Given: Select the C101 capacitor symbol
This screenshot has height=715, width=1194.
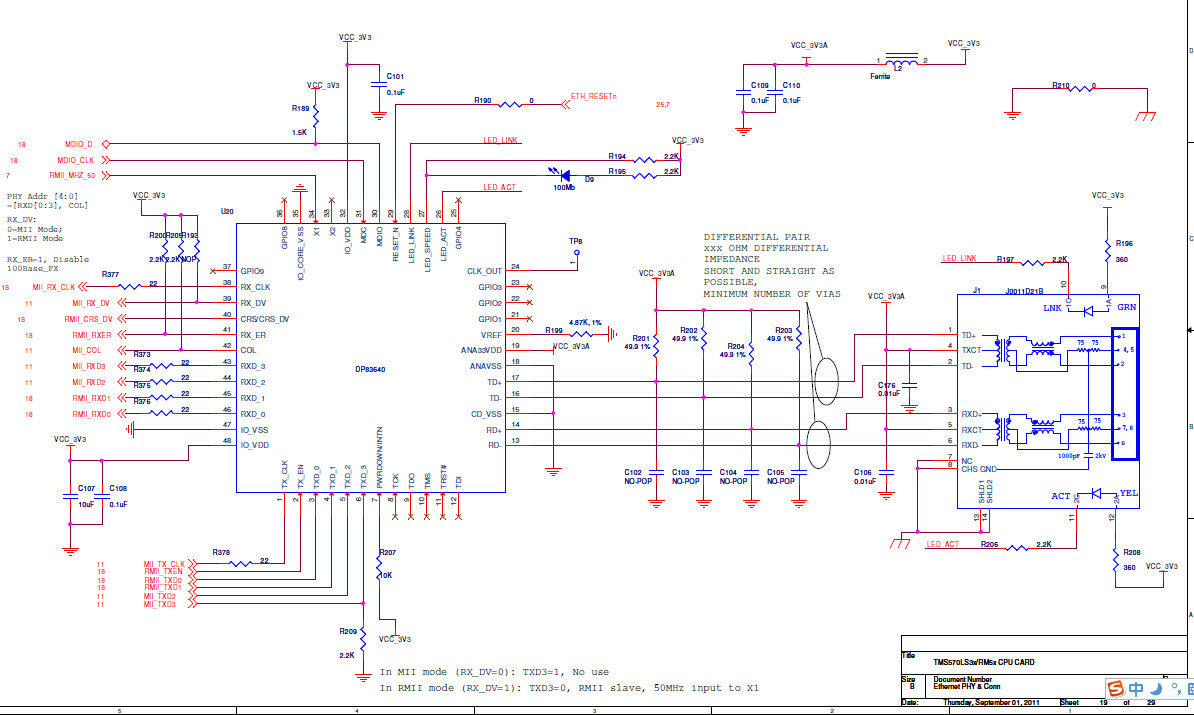Looking at the screenshot, I should [378, 85].
